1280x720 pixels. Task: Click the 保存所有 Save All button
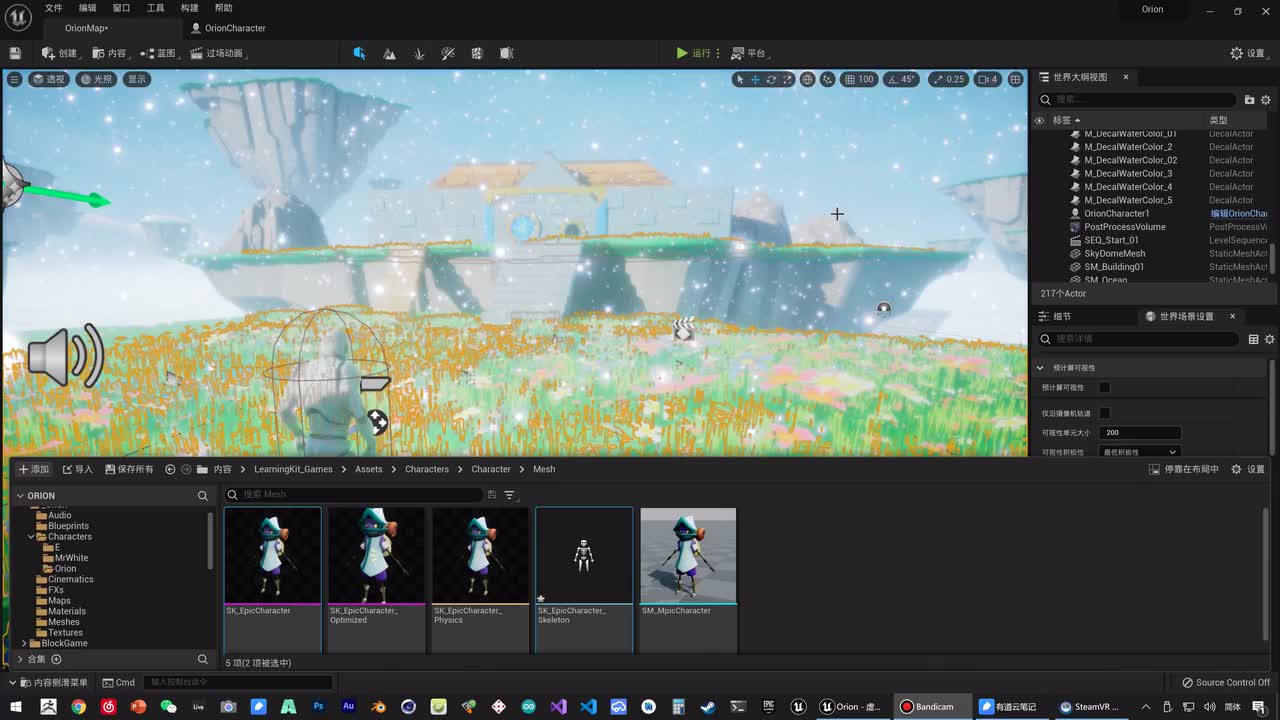pyautogui.click(x=129, y=469)
